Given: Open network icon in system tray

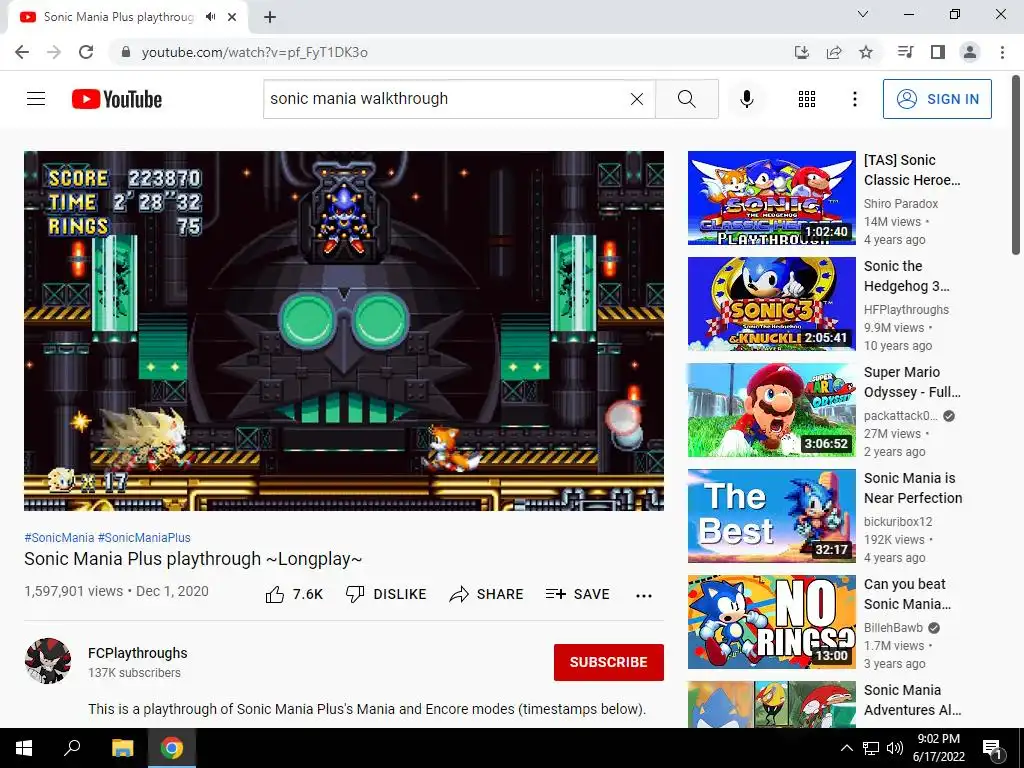Looking at the screenshot, I should [x=871, y=748].
